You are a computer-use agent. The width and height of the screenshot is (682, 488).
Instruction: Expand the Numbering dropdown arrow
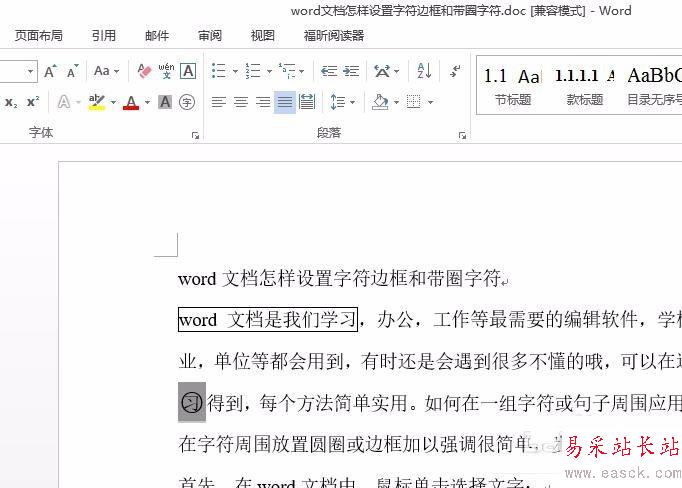pos(269,71)
